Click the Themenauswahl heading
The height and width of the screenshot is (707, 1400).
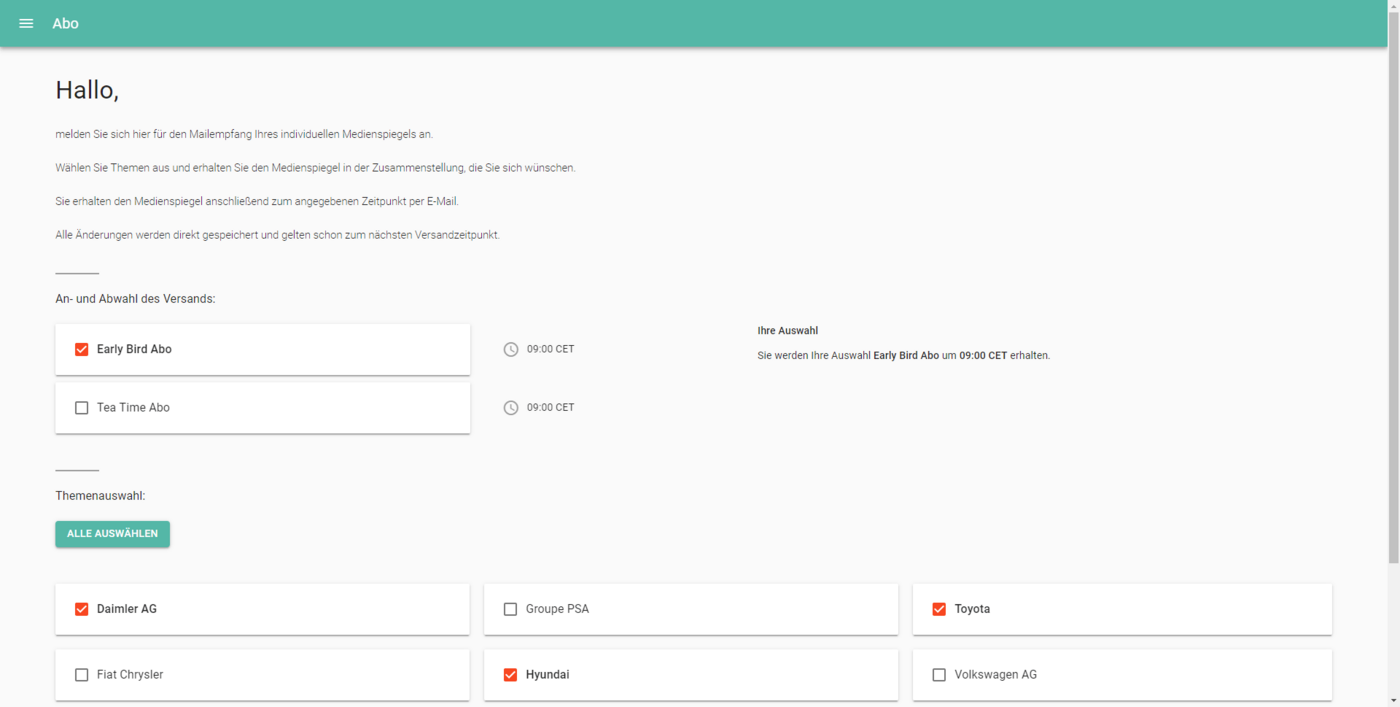[x=100, y=495]
